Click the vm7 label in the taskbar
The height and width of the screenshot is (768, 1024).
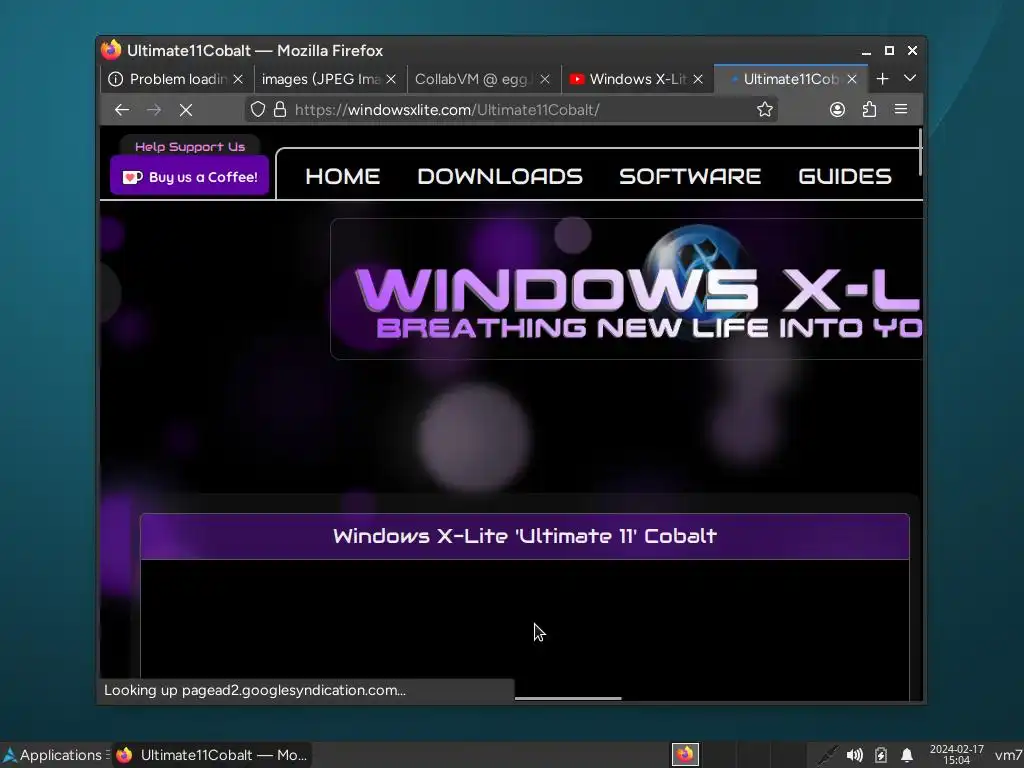1009,756
